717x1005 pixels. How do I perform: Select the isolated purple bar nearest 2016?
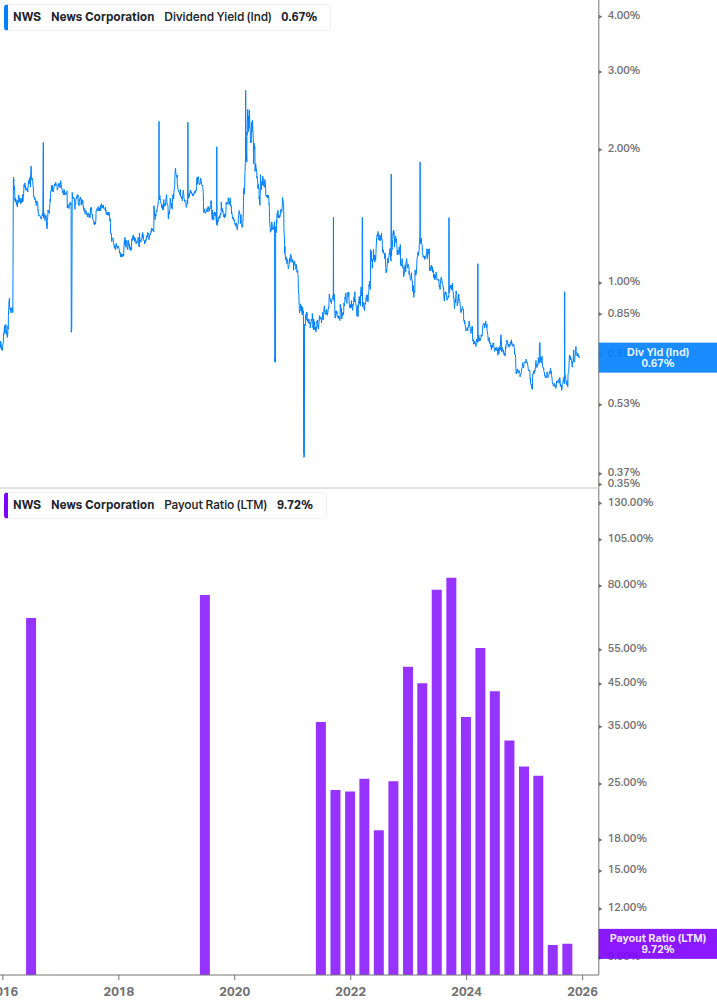pyautogui.click(x=31, y=795)
